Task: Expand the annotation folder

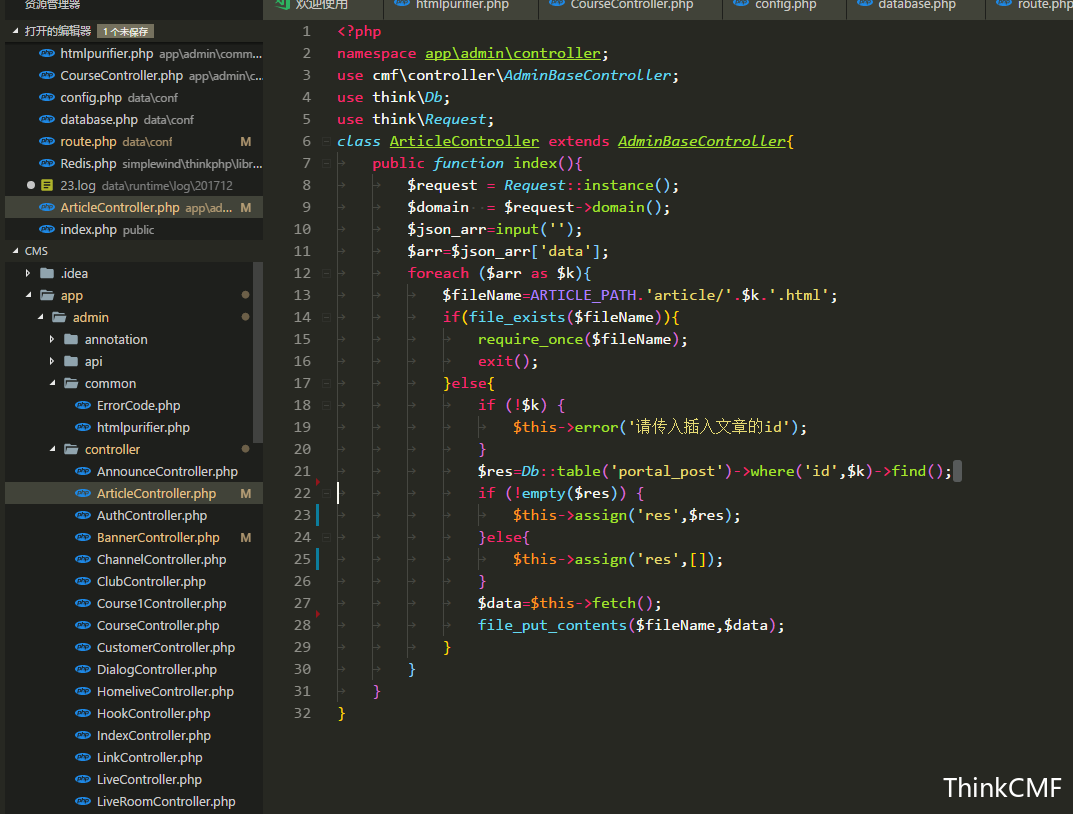Action: coord(52,339)
